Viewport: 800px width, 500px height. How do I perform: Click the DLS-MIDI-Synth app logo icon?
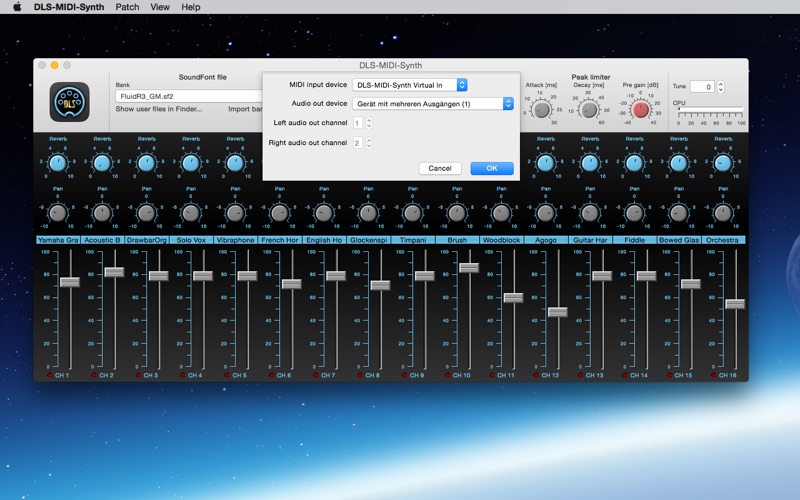pyautogui.click(x=70, y=102)
